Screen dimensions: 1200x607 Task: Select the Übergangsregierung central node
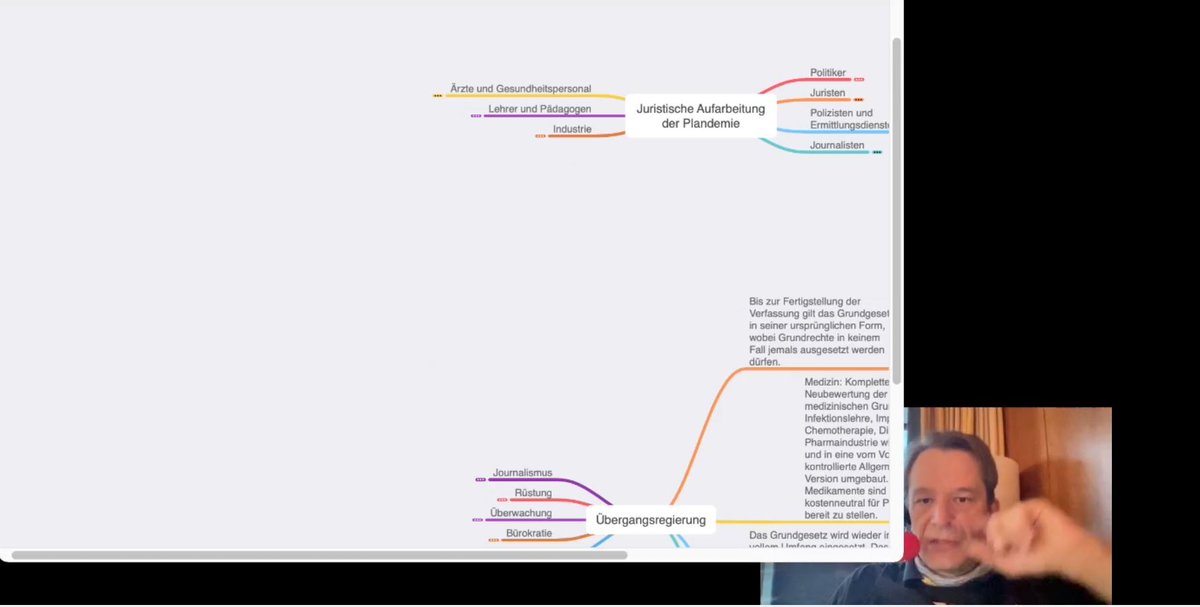tap(650, 520)
